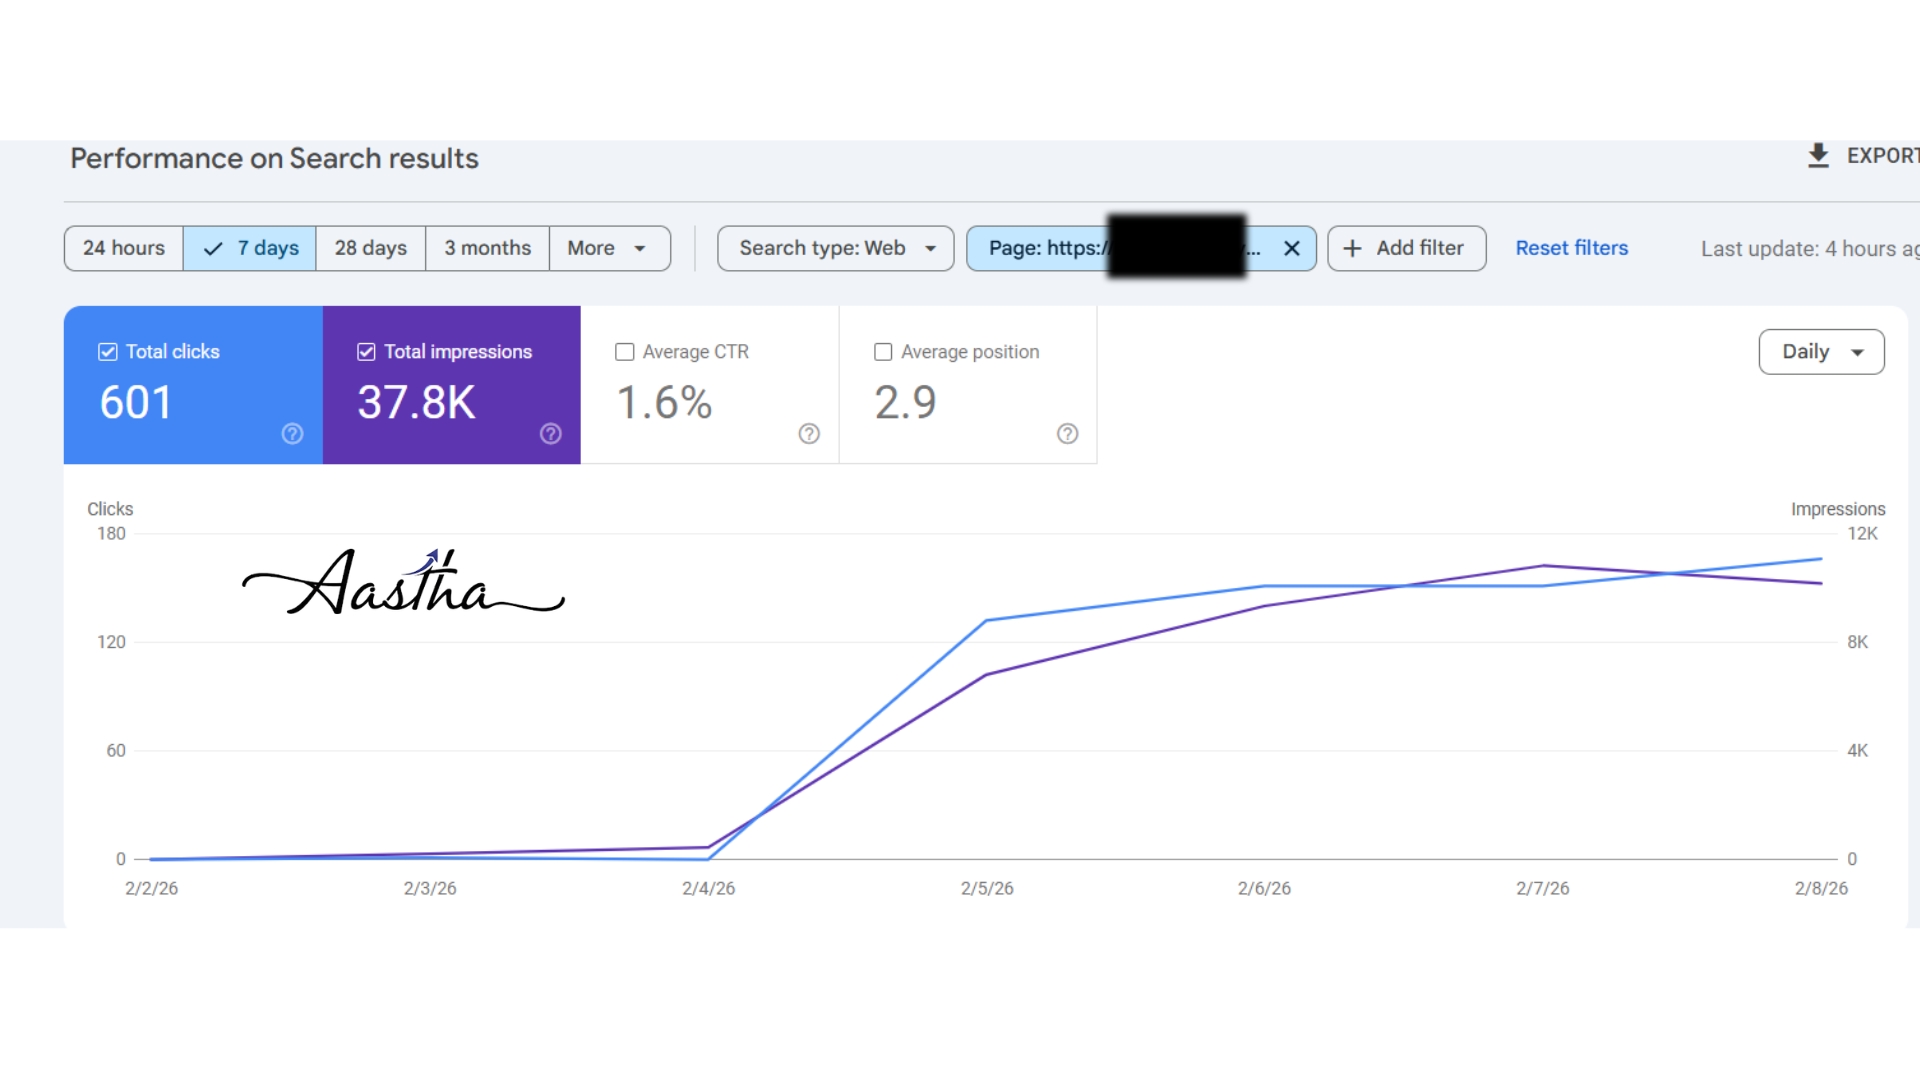The height and width of the screenshot is (1080, 1920).
Task: Enable the Average CTR checkbox
Action: (x=625, y=352)
